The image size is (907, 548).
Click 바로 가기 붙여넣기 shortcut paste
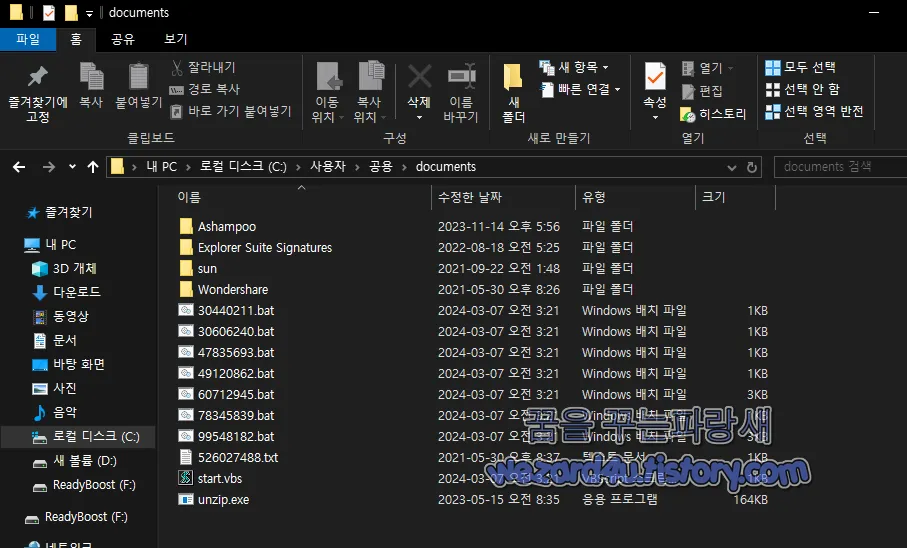click(x=231, y=111)
